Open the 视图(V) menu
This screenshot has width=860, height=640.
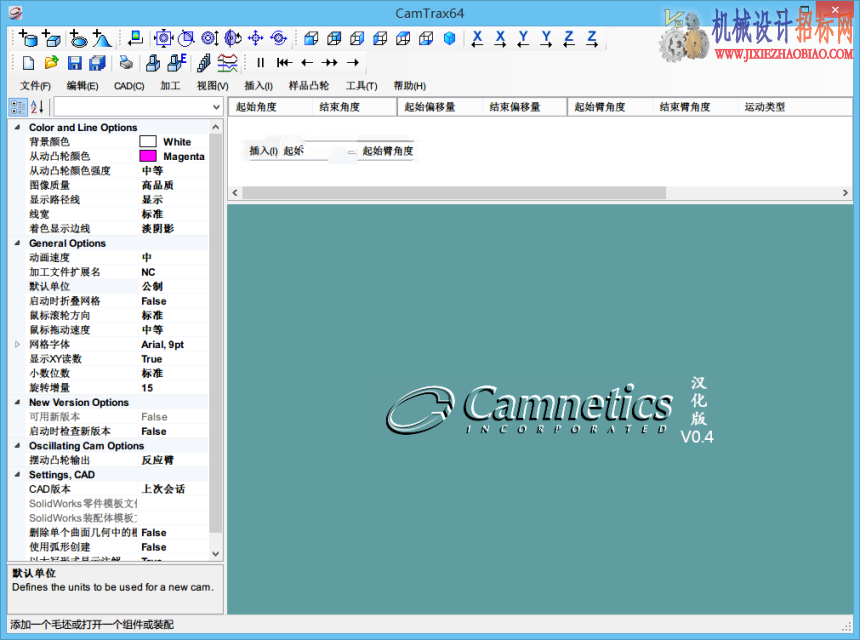(212, 86)
